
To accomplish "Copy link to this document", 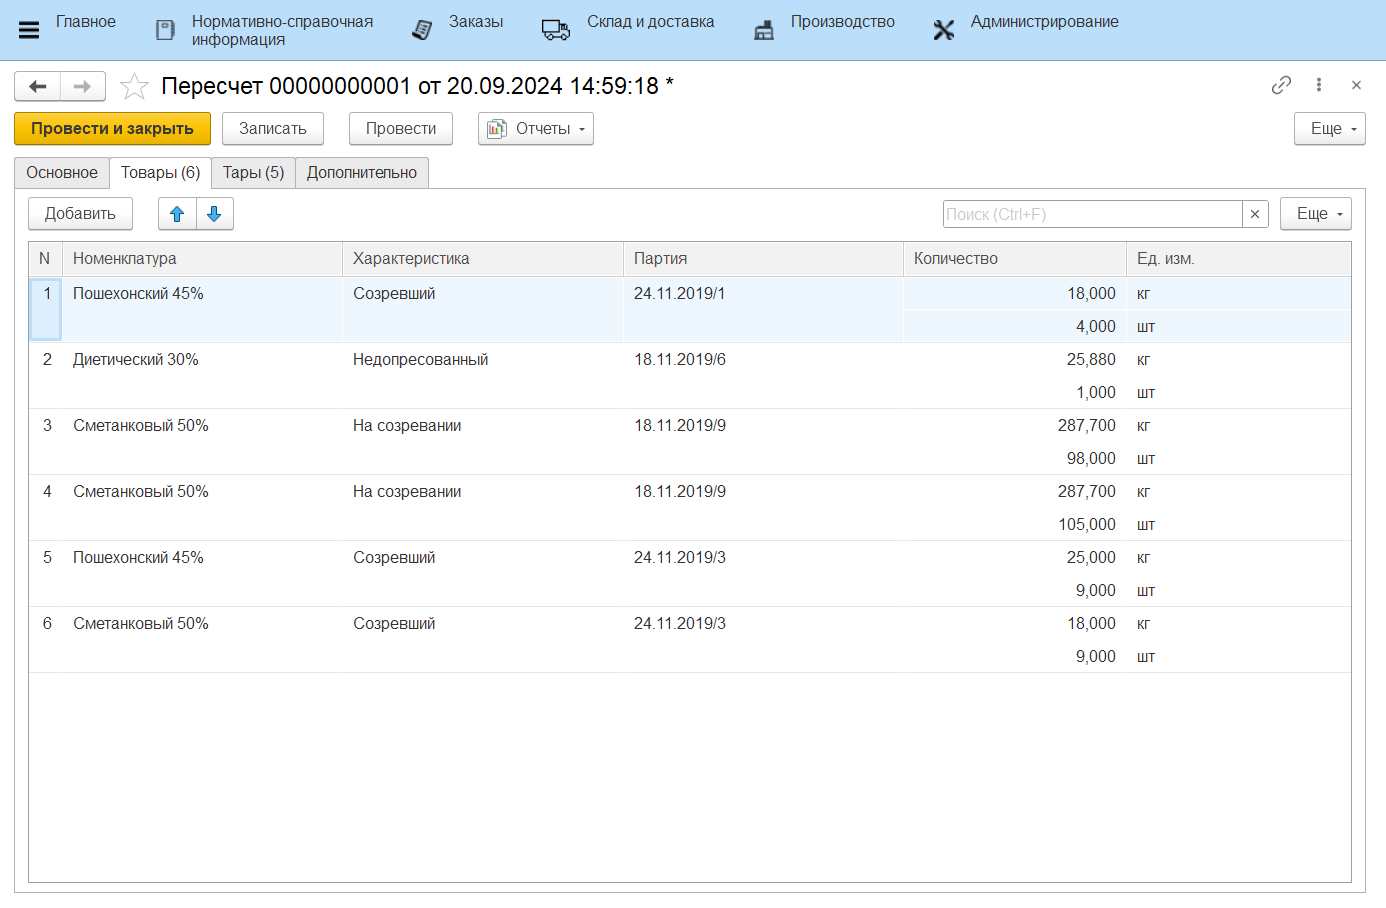I will click(x=1281, y=85).
